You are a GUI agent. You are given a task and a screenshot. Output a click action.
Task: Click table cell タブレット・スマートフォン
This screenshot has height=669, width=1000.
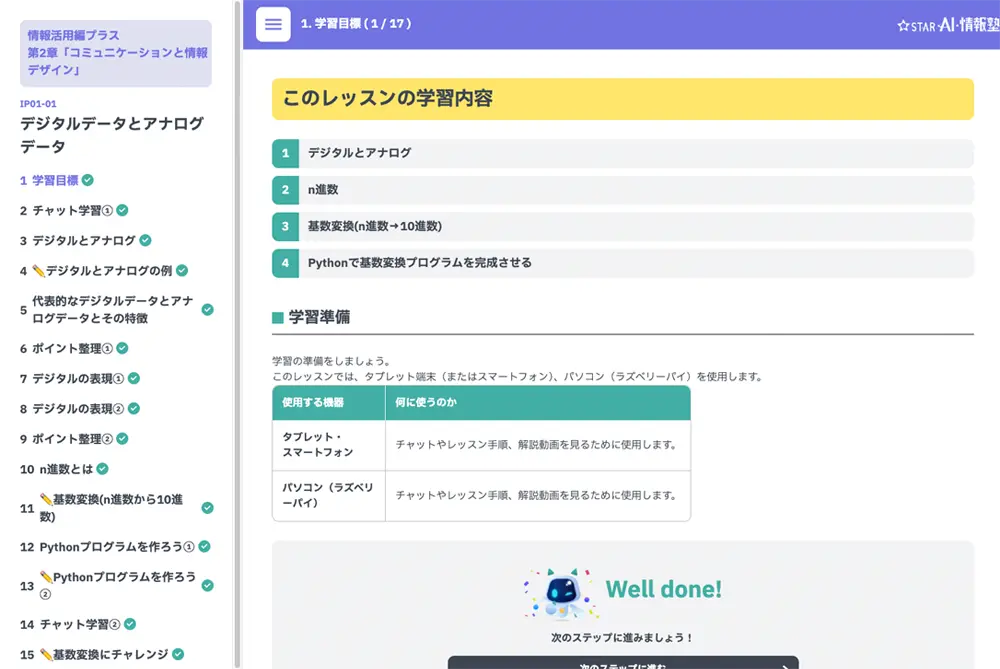328,445
